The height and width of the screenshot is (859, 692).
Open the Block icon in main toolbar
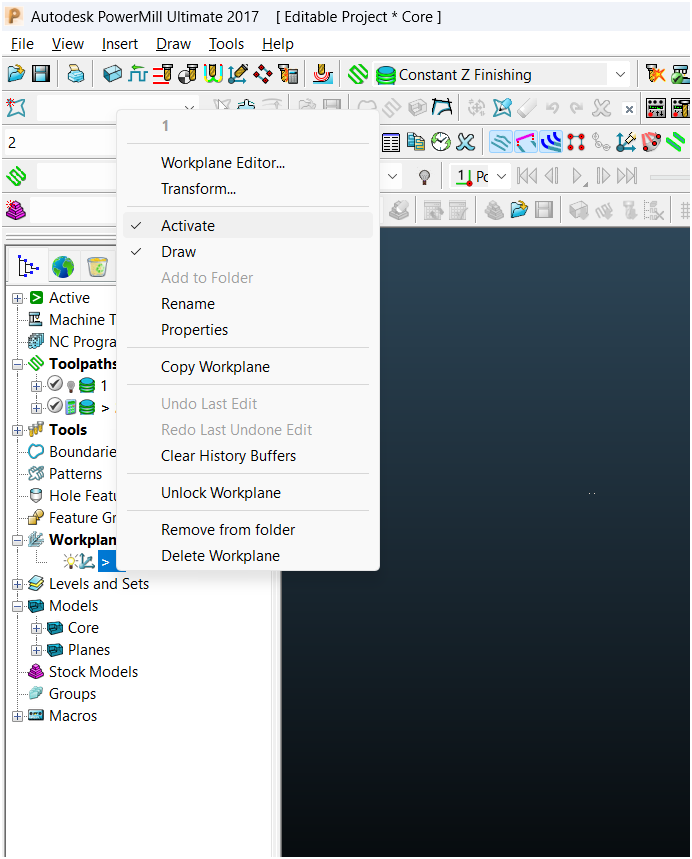coord(112,73)
